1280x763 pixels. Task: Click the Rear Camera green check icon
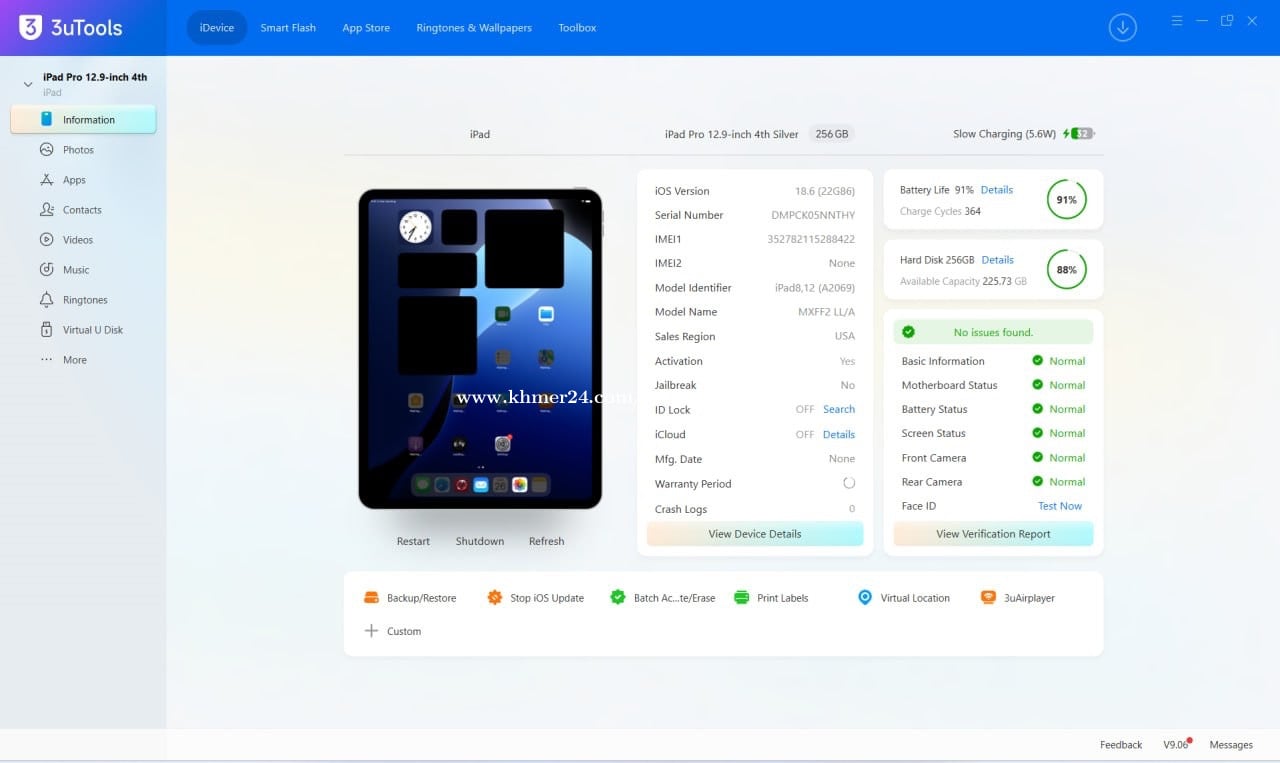pos(1038,482)
